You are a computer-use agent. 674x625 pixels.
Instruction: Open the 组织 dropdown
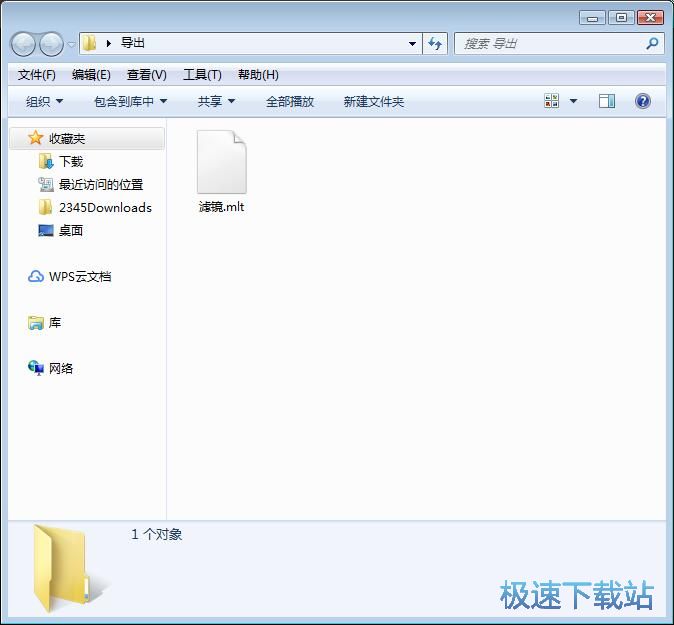click(x=44, y=102)
